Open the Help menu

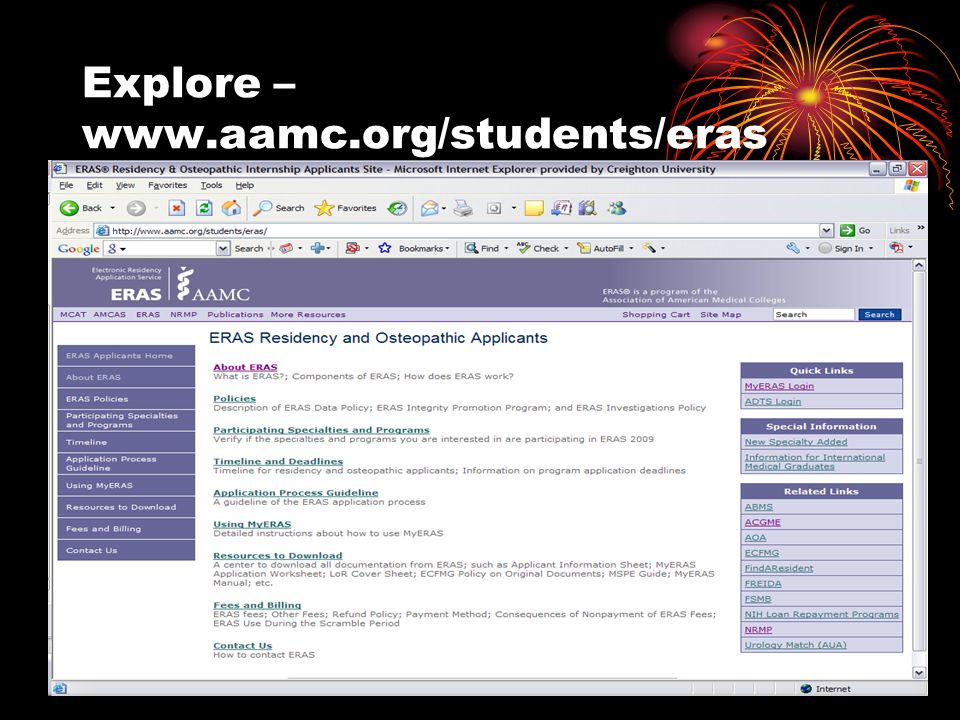244,185
